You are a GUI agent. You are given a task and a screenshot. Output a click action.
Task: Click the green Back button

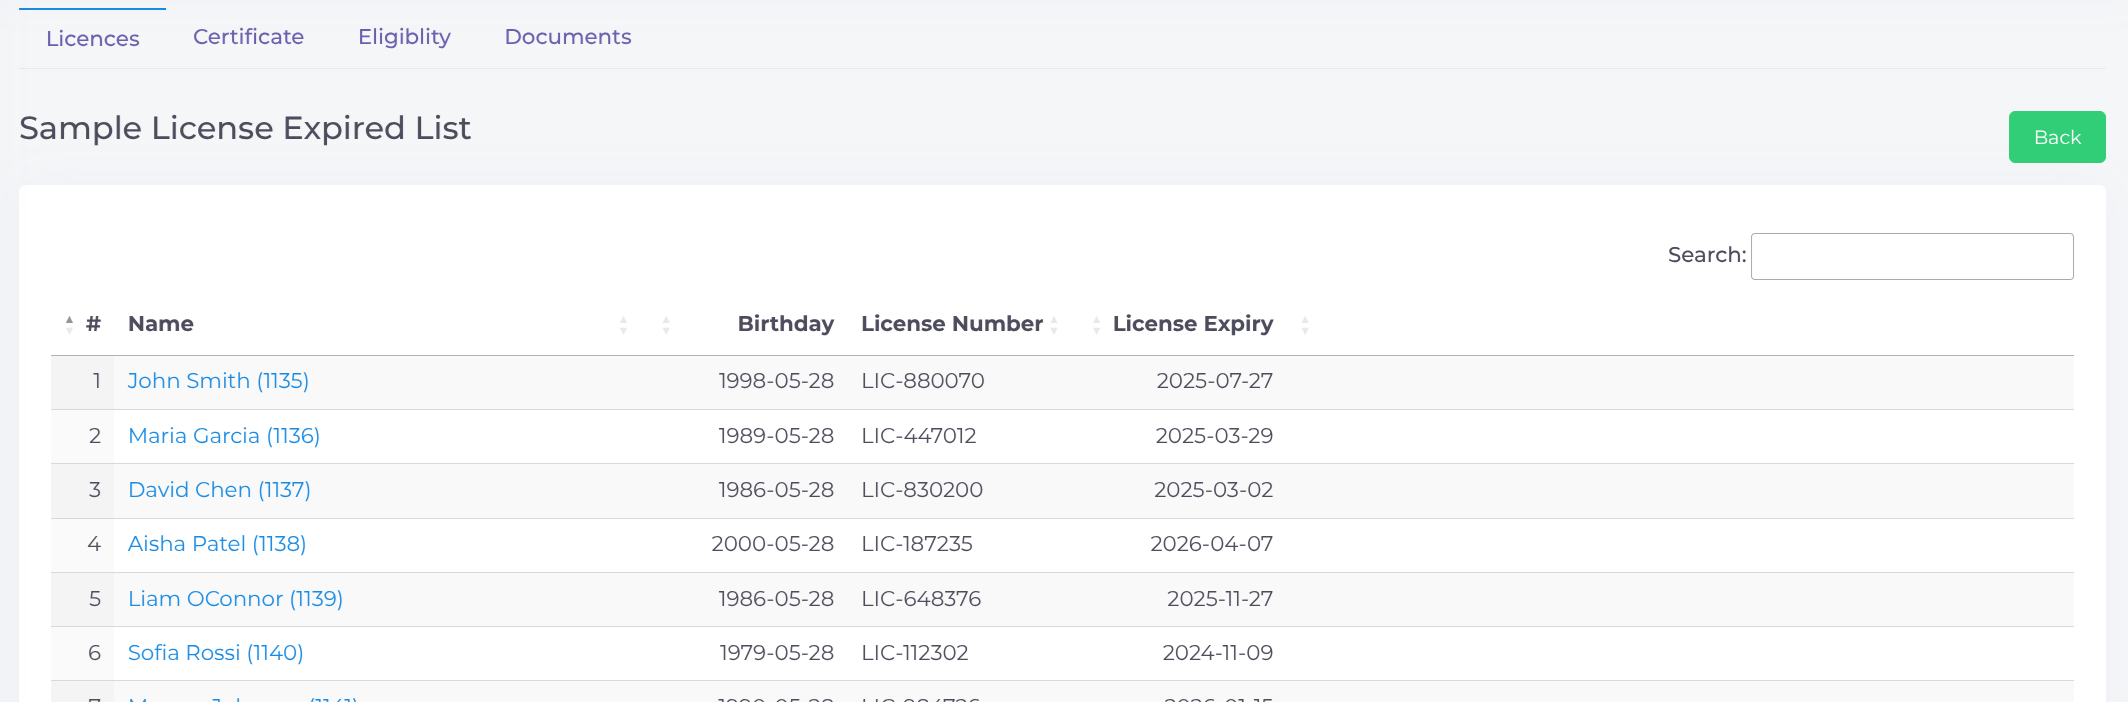(2057, 137)
